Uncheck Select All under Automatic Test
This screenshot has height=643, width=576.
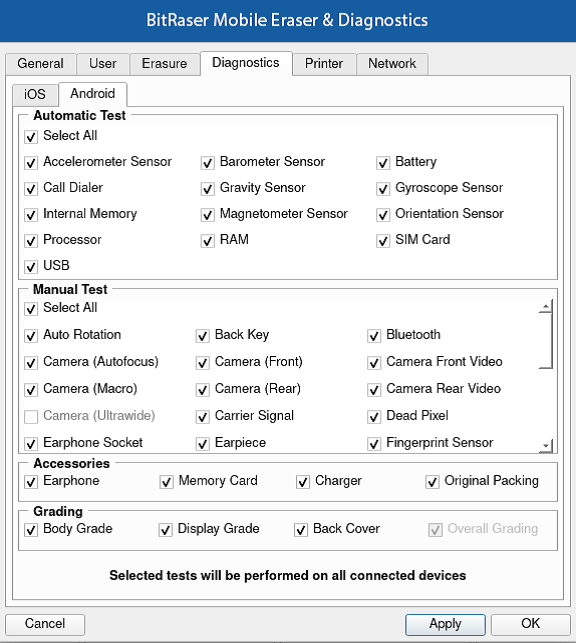(31, 137)
